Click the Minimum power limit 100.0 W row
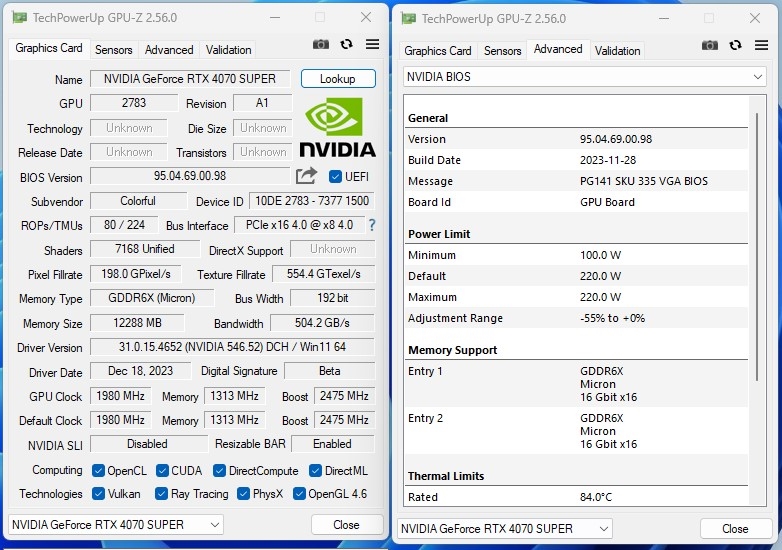The height and width of the screenshot is (550, 782). click(577, 255)
